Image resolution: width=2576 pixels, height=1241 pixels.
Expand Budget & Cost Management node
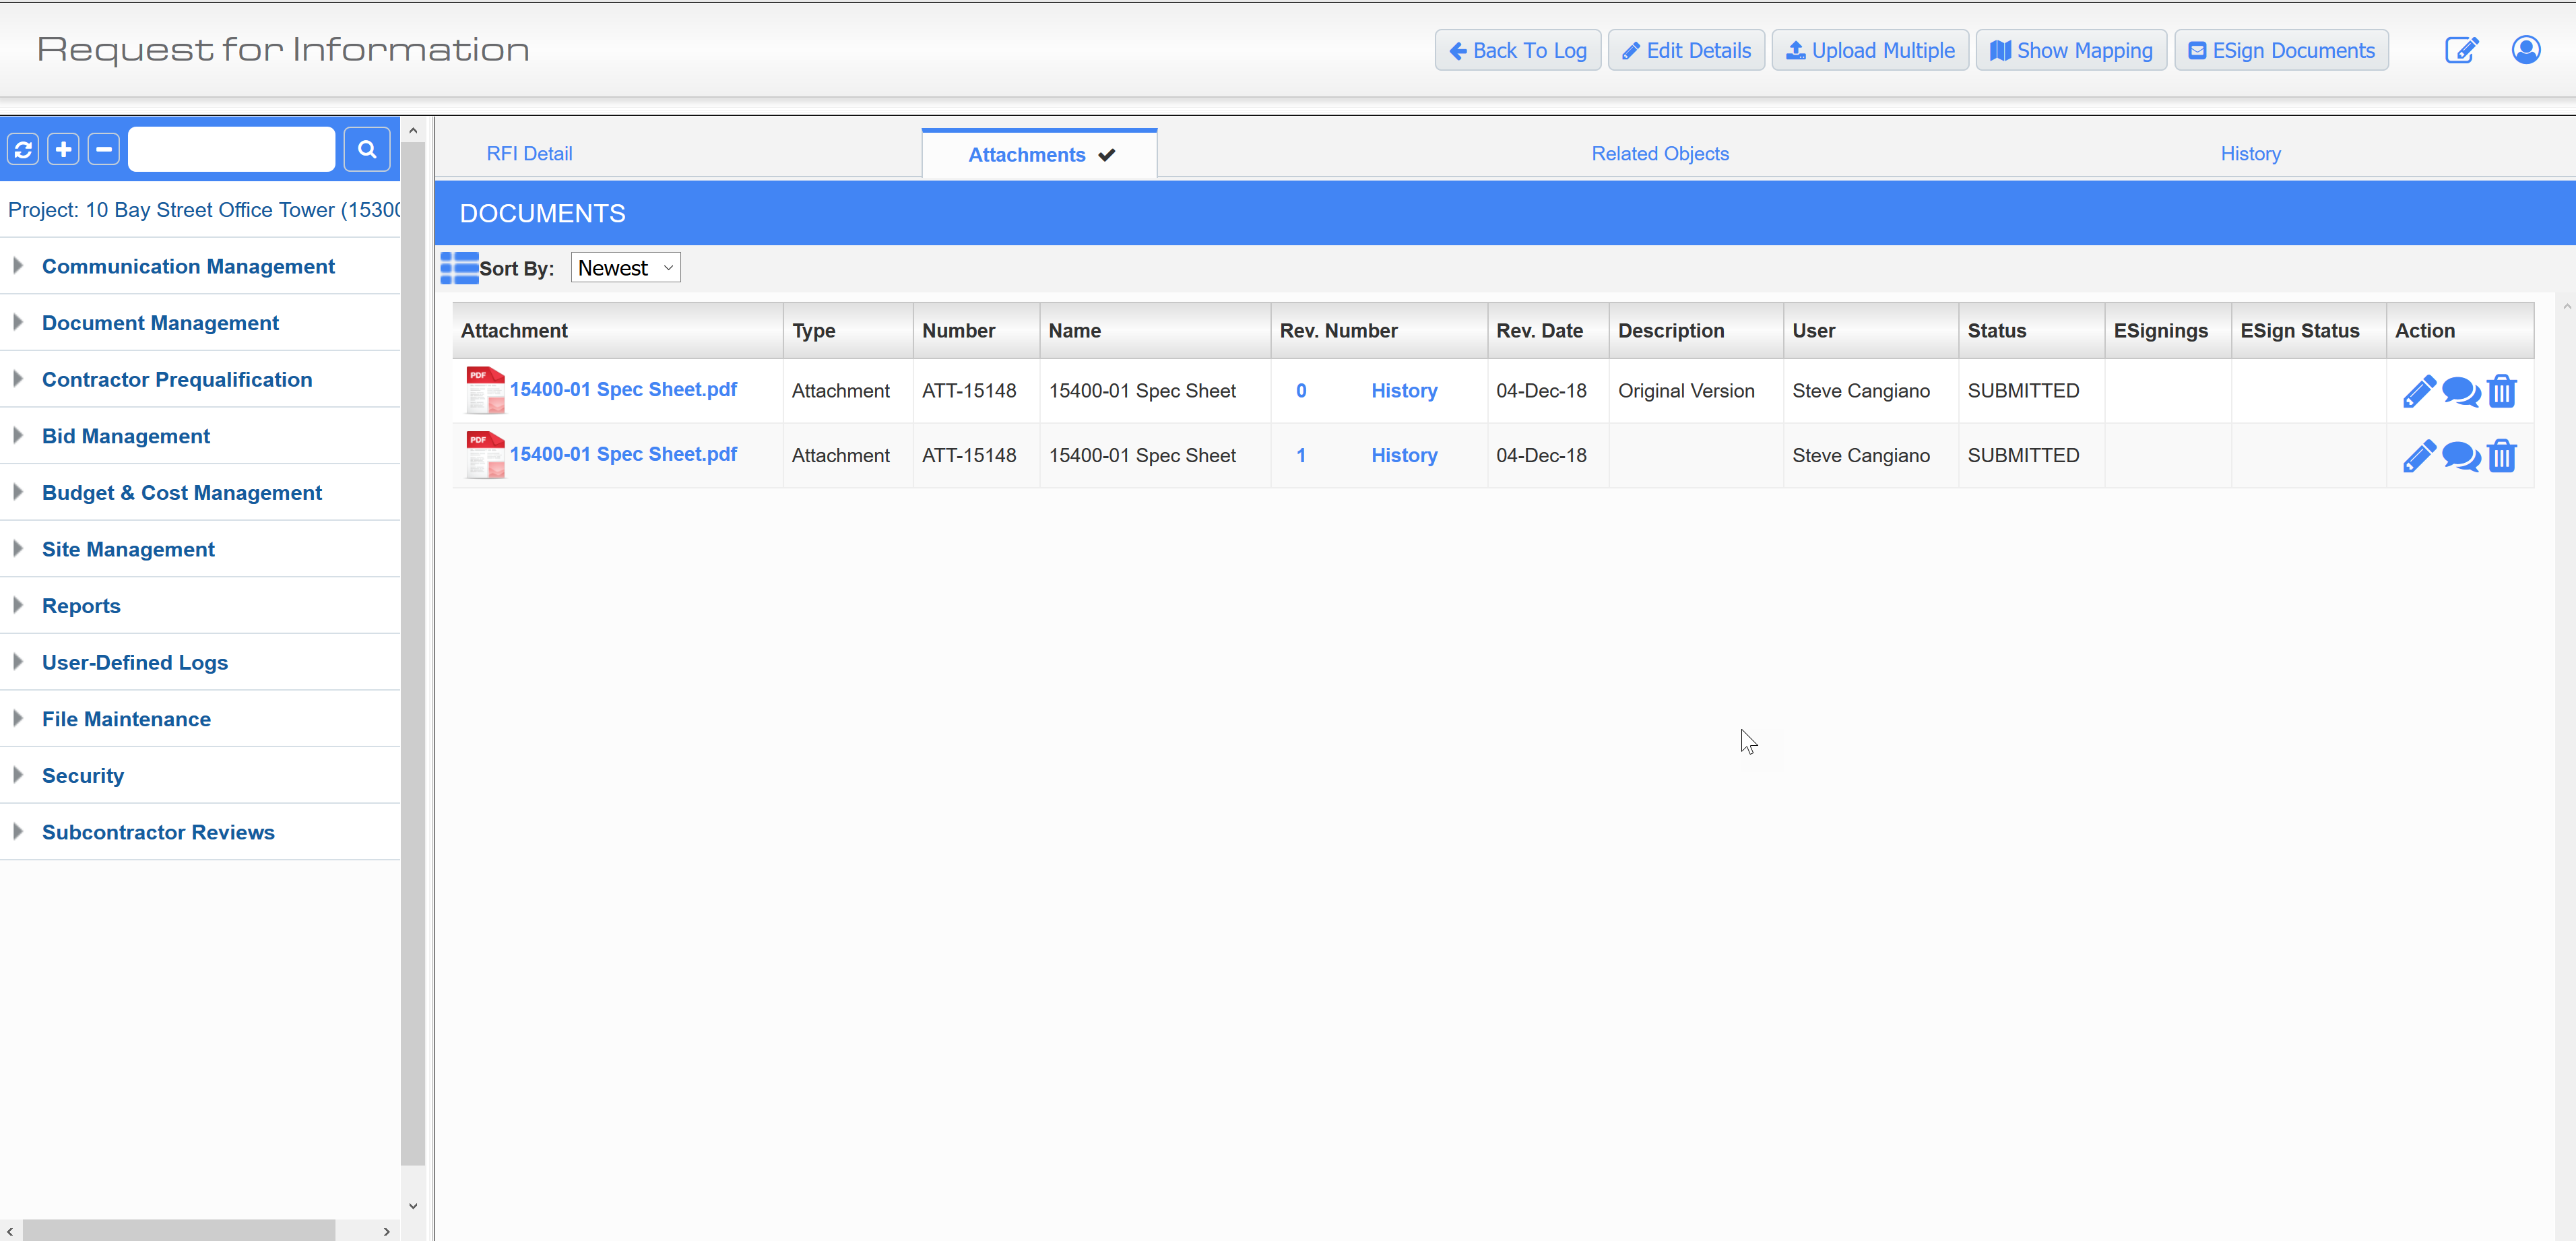(x=18, y=492)
